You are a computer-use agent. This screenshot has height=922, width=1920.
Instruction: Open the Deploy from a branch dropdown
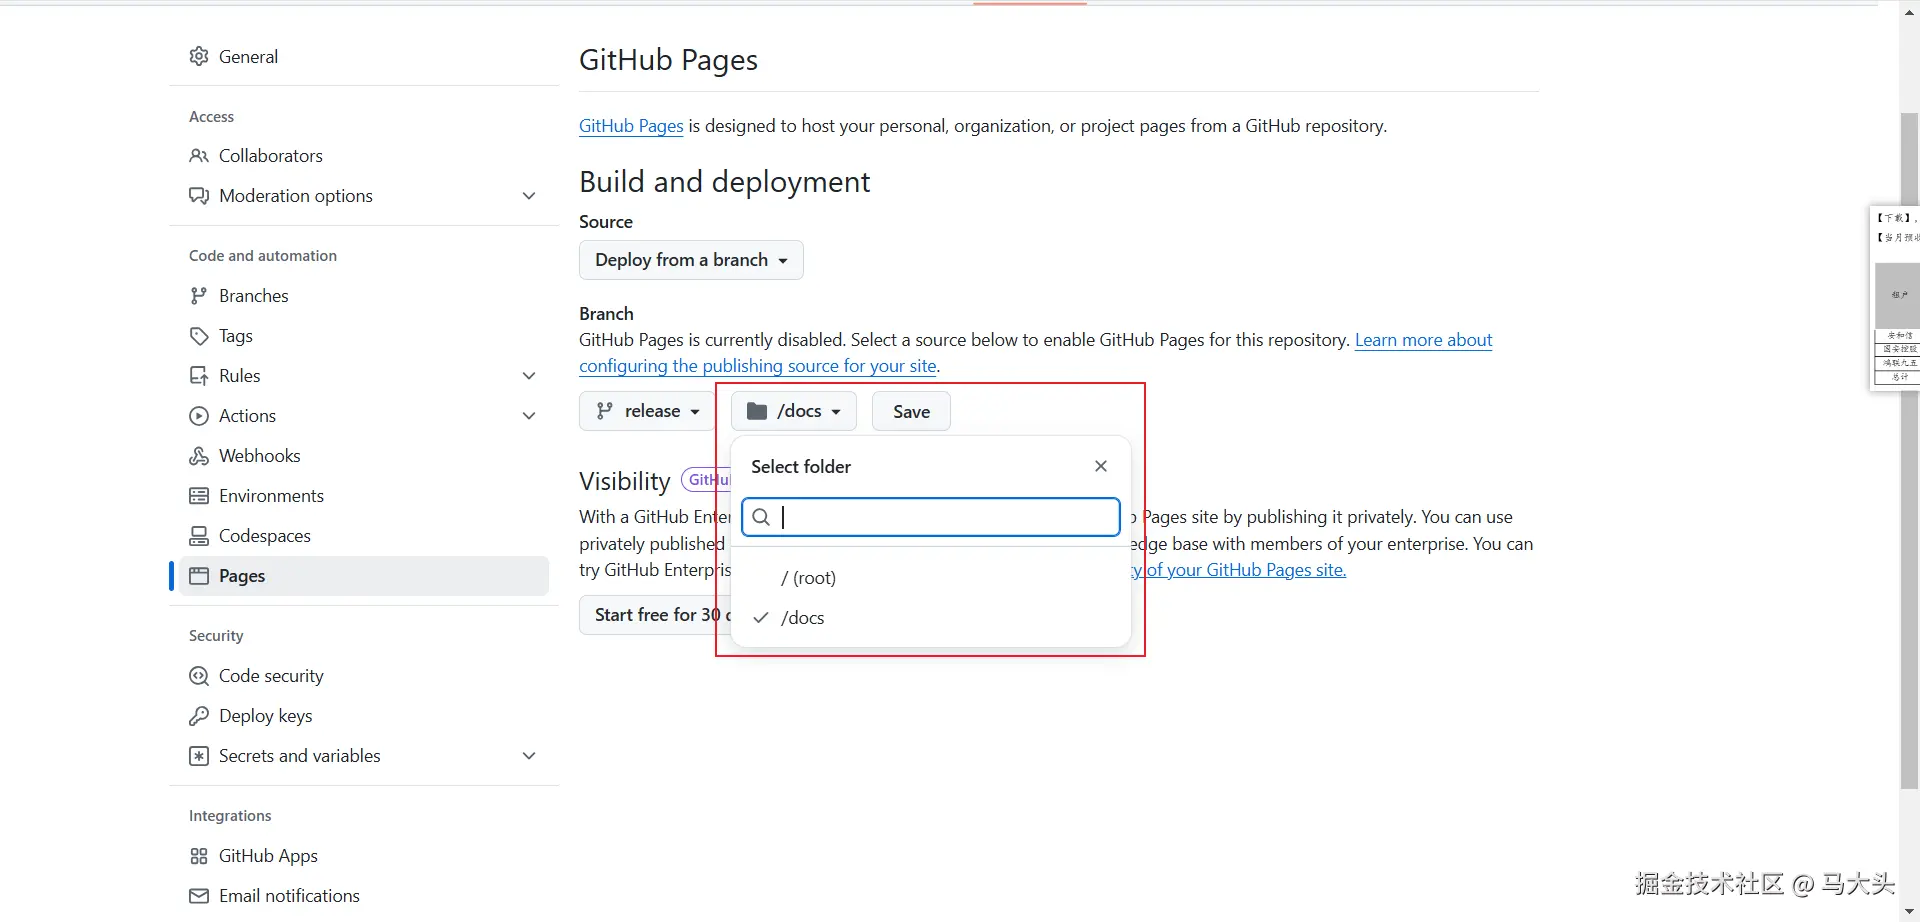[691, 260]
